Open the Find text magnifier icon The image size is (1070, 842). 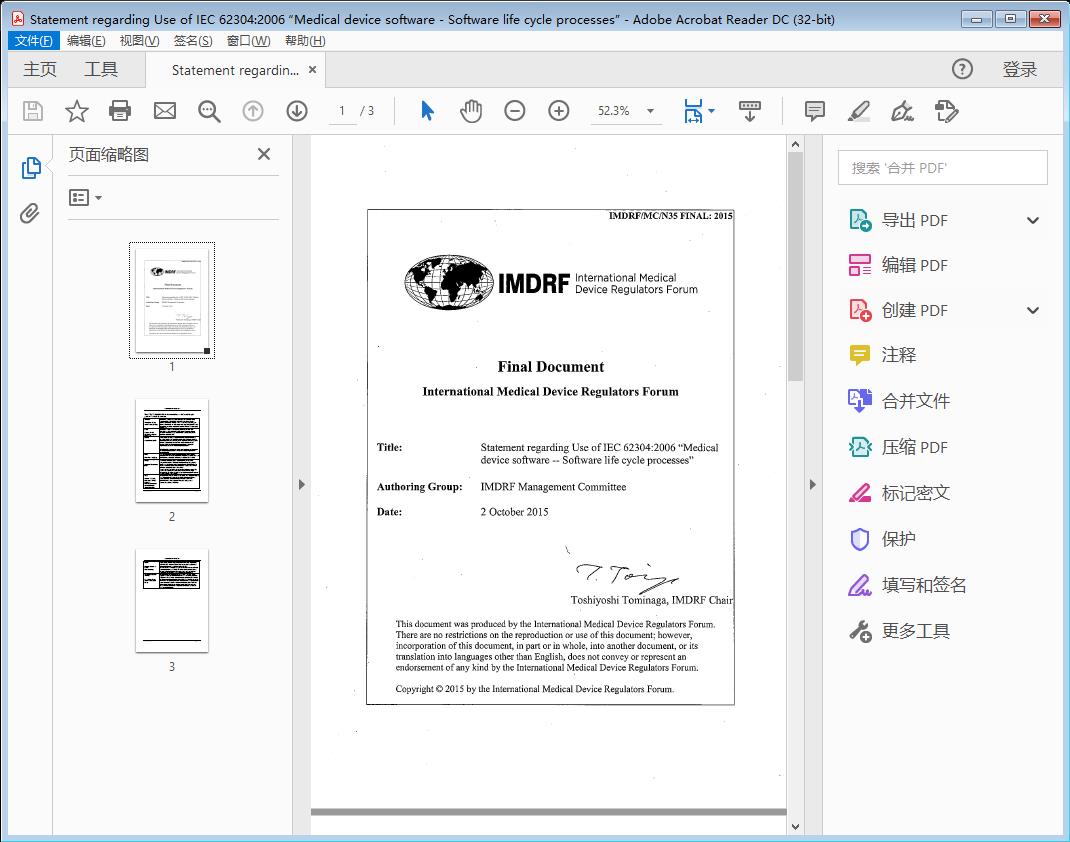pos(209,111)
